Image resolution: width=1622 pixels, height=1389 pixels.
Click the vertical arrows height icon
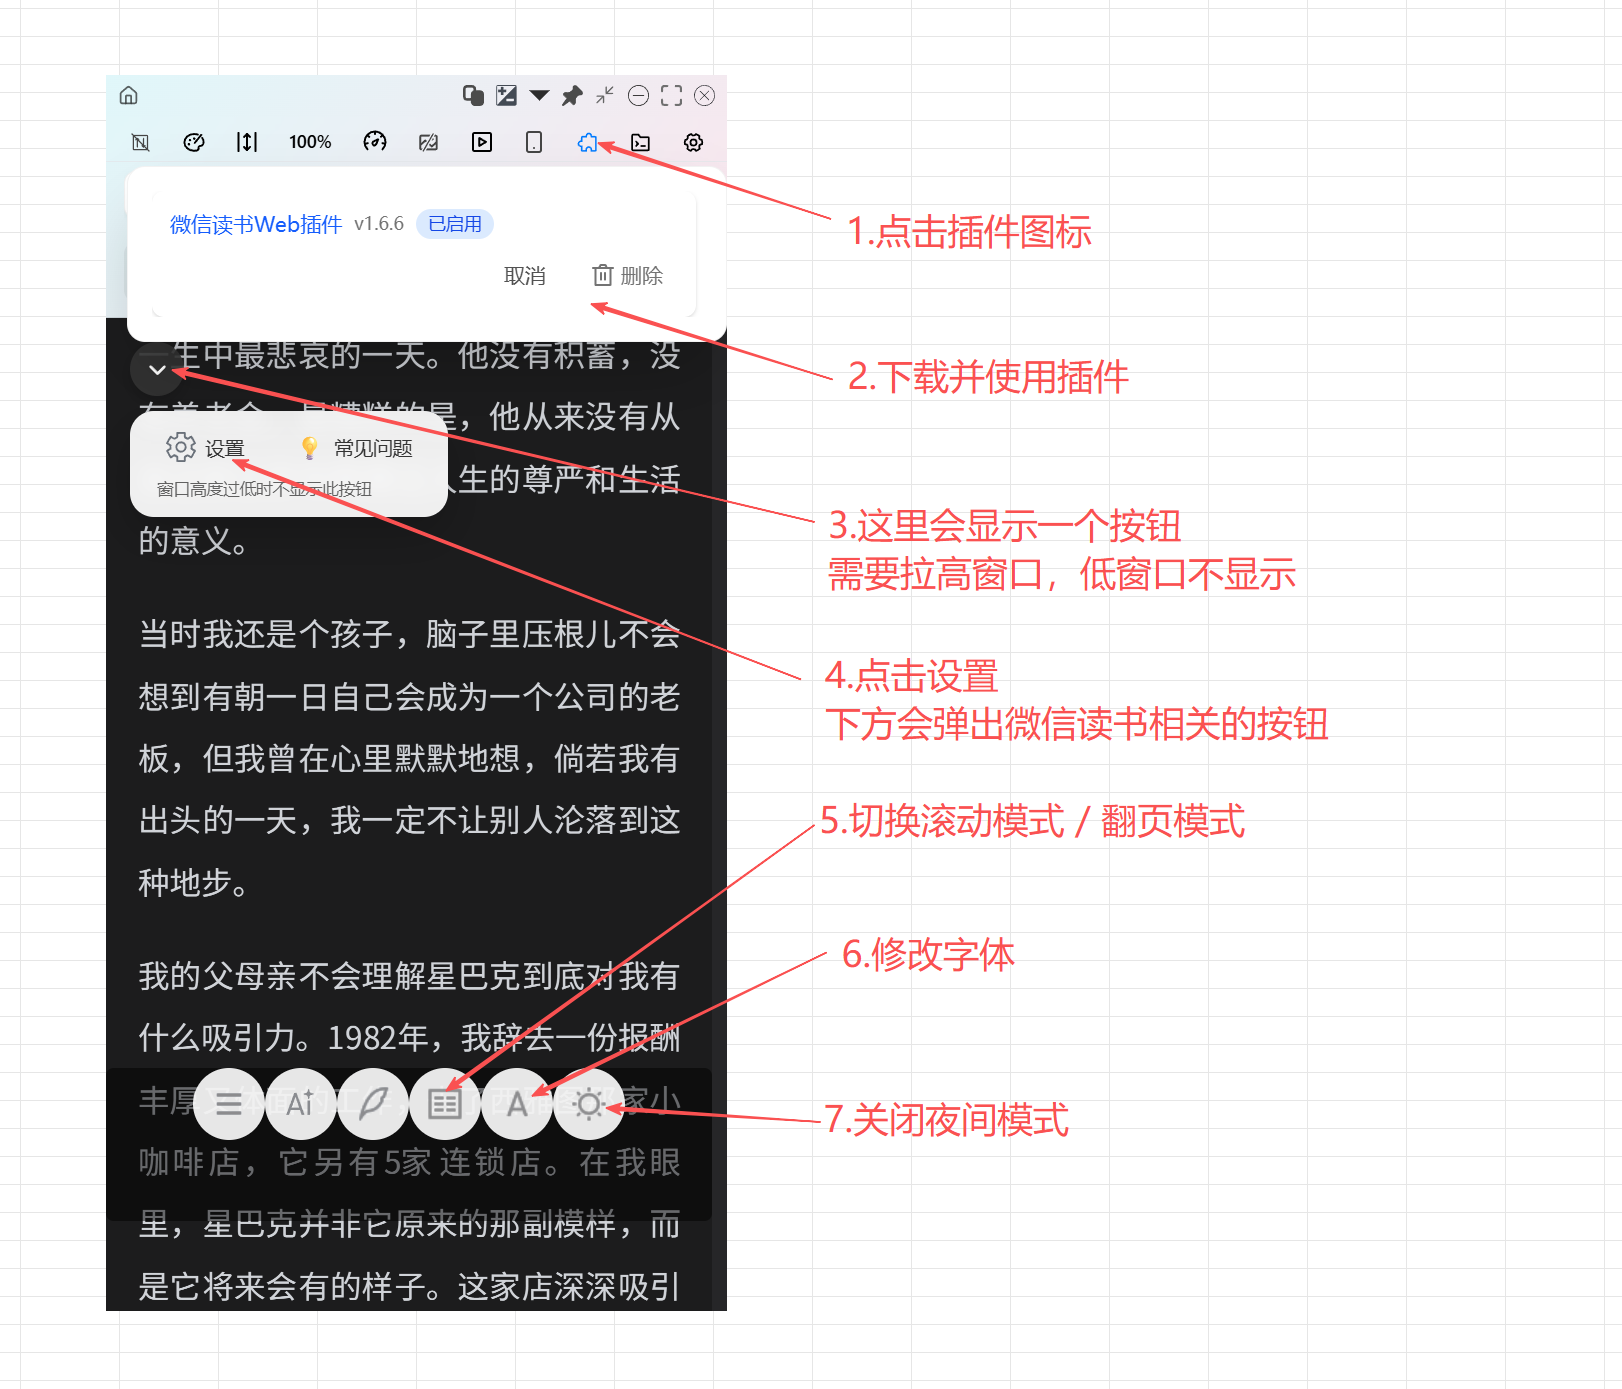coord(247,142)
